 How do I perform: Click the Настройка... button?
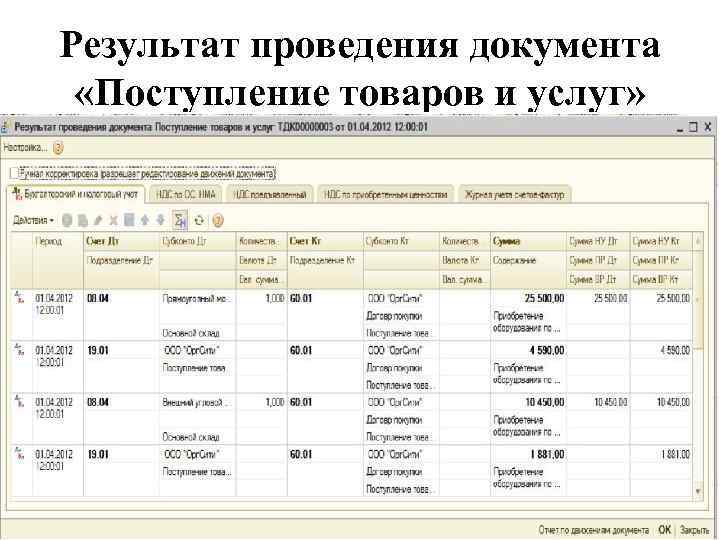point(25,148)
